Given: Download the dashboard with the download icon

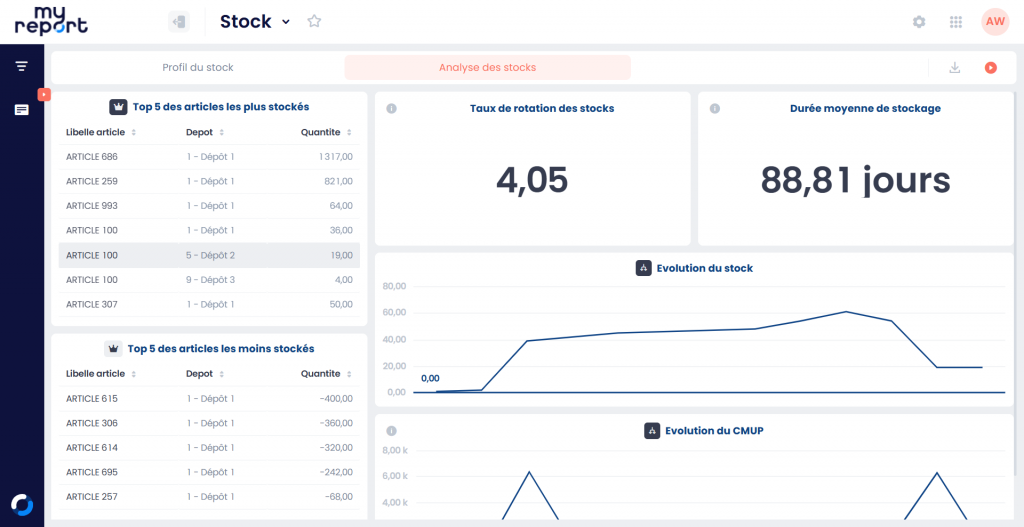Looking at the screenshot, I should (x=954, y=68).
